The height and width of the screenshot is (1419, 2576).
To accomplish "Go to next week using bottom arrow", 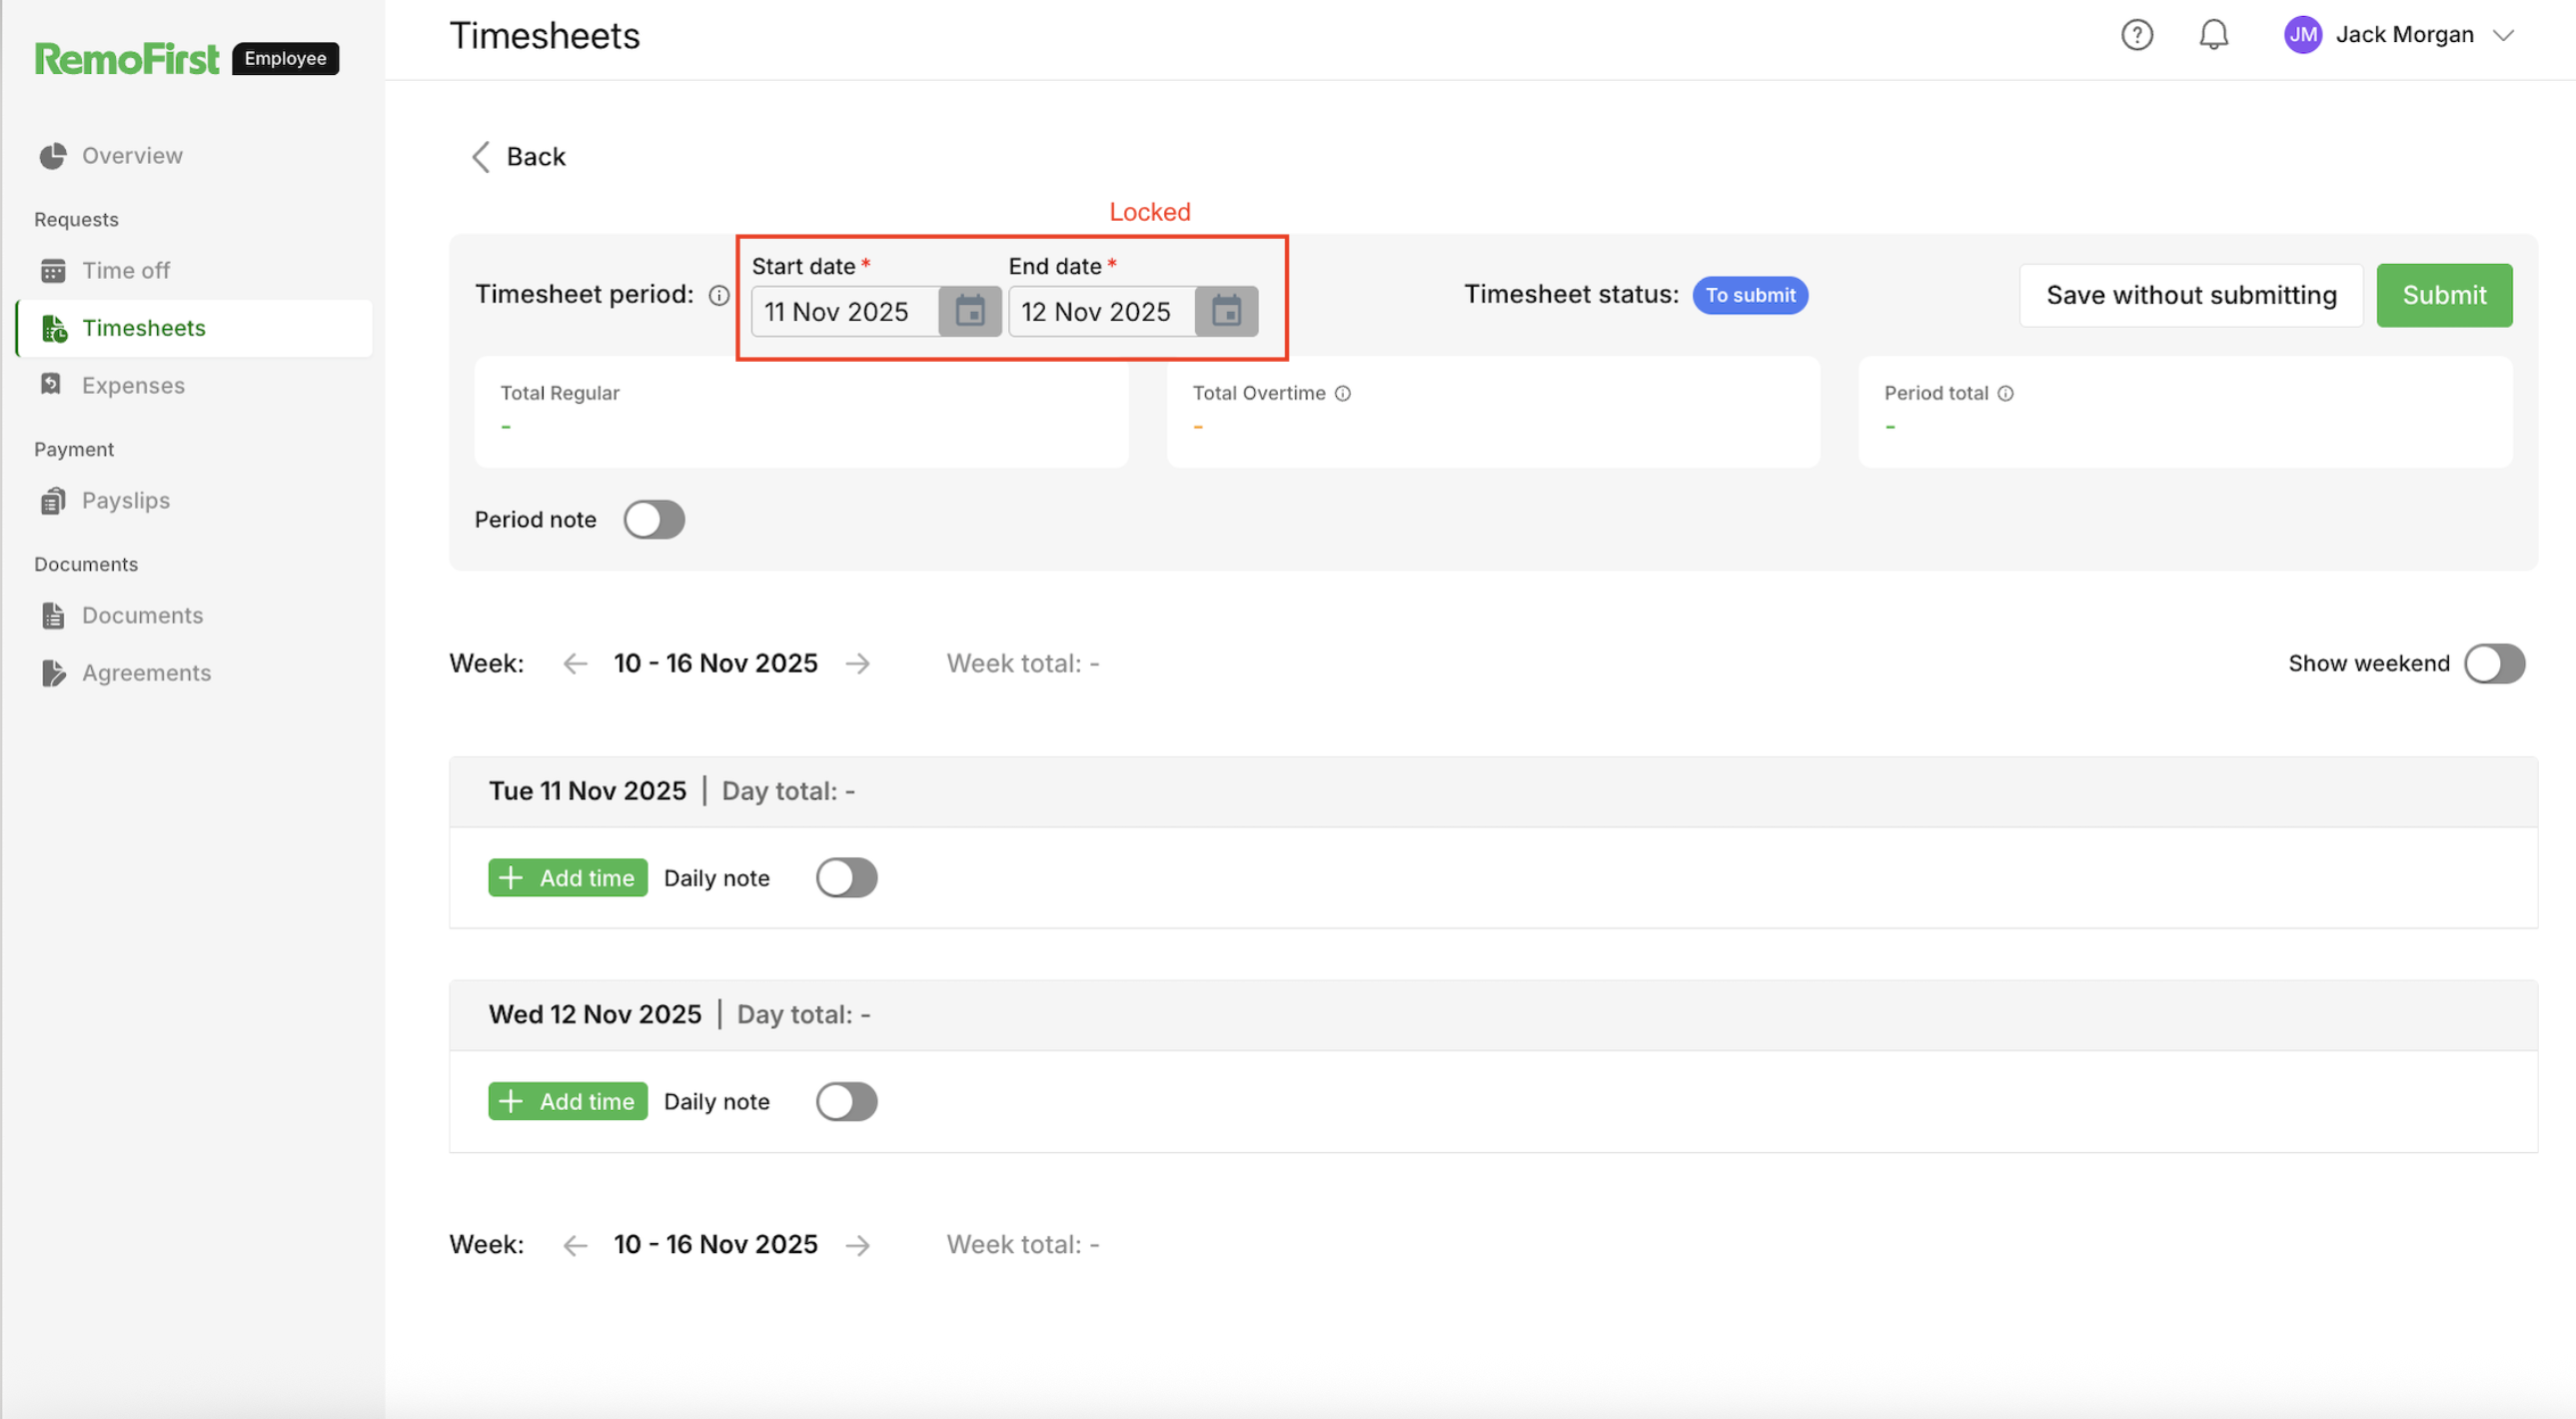I will 858,1244.
